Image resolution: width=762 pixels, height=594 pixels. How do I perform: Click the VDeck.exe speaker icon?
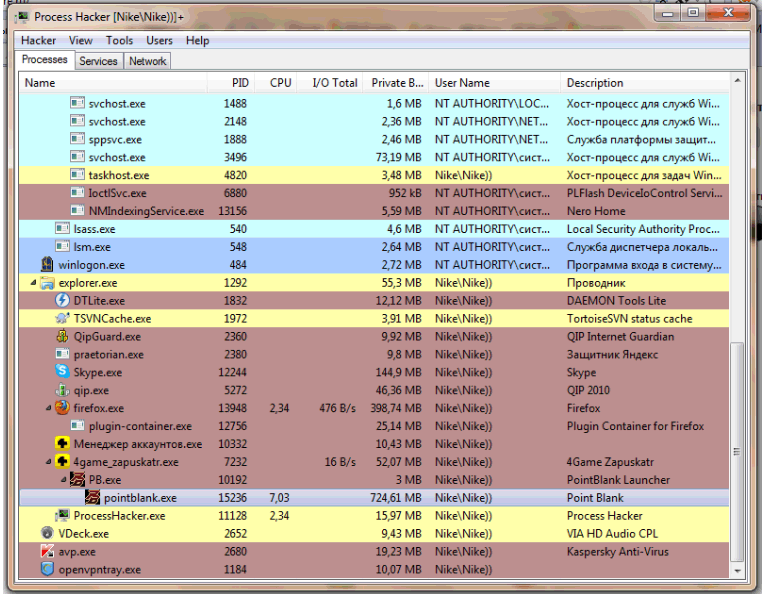pos(47,533)
